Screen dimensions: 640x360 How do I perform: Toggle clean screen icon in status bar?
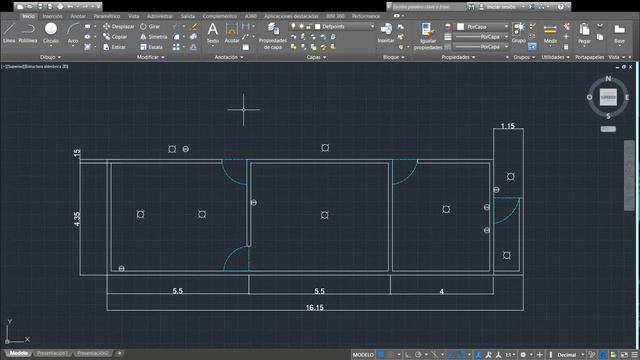click(624, 355)
